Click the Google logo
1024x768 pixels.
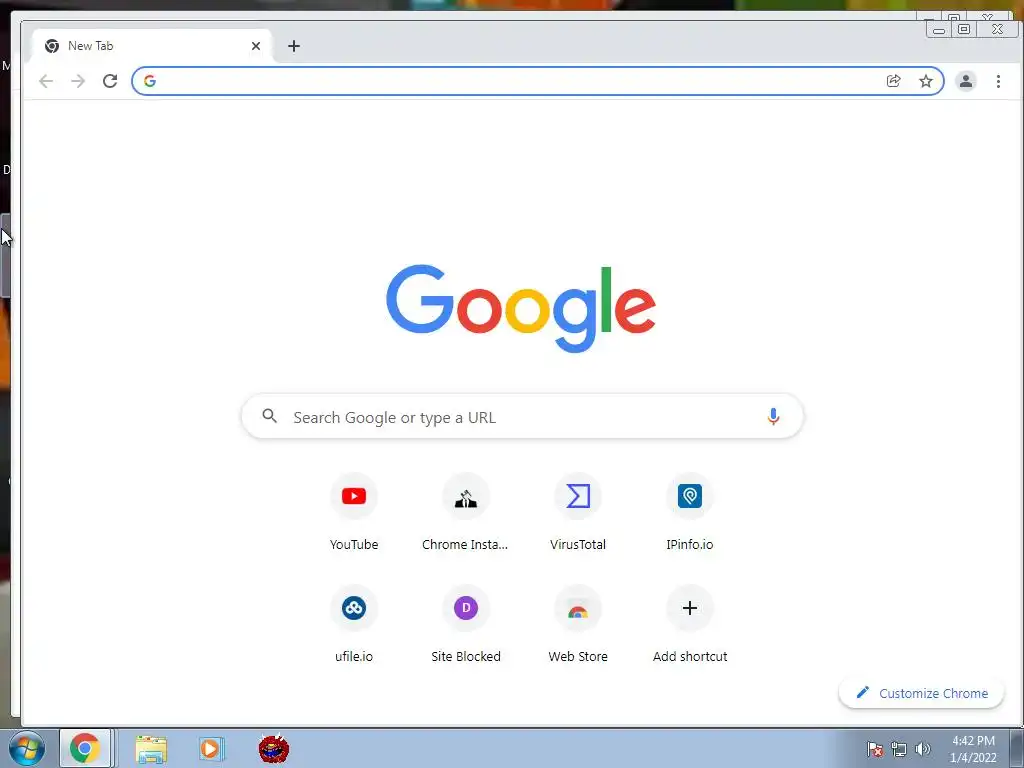520,308
